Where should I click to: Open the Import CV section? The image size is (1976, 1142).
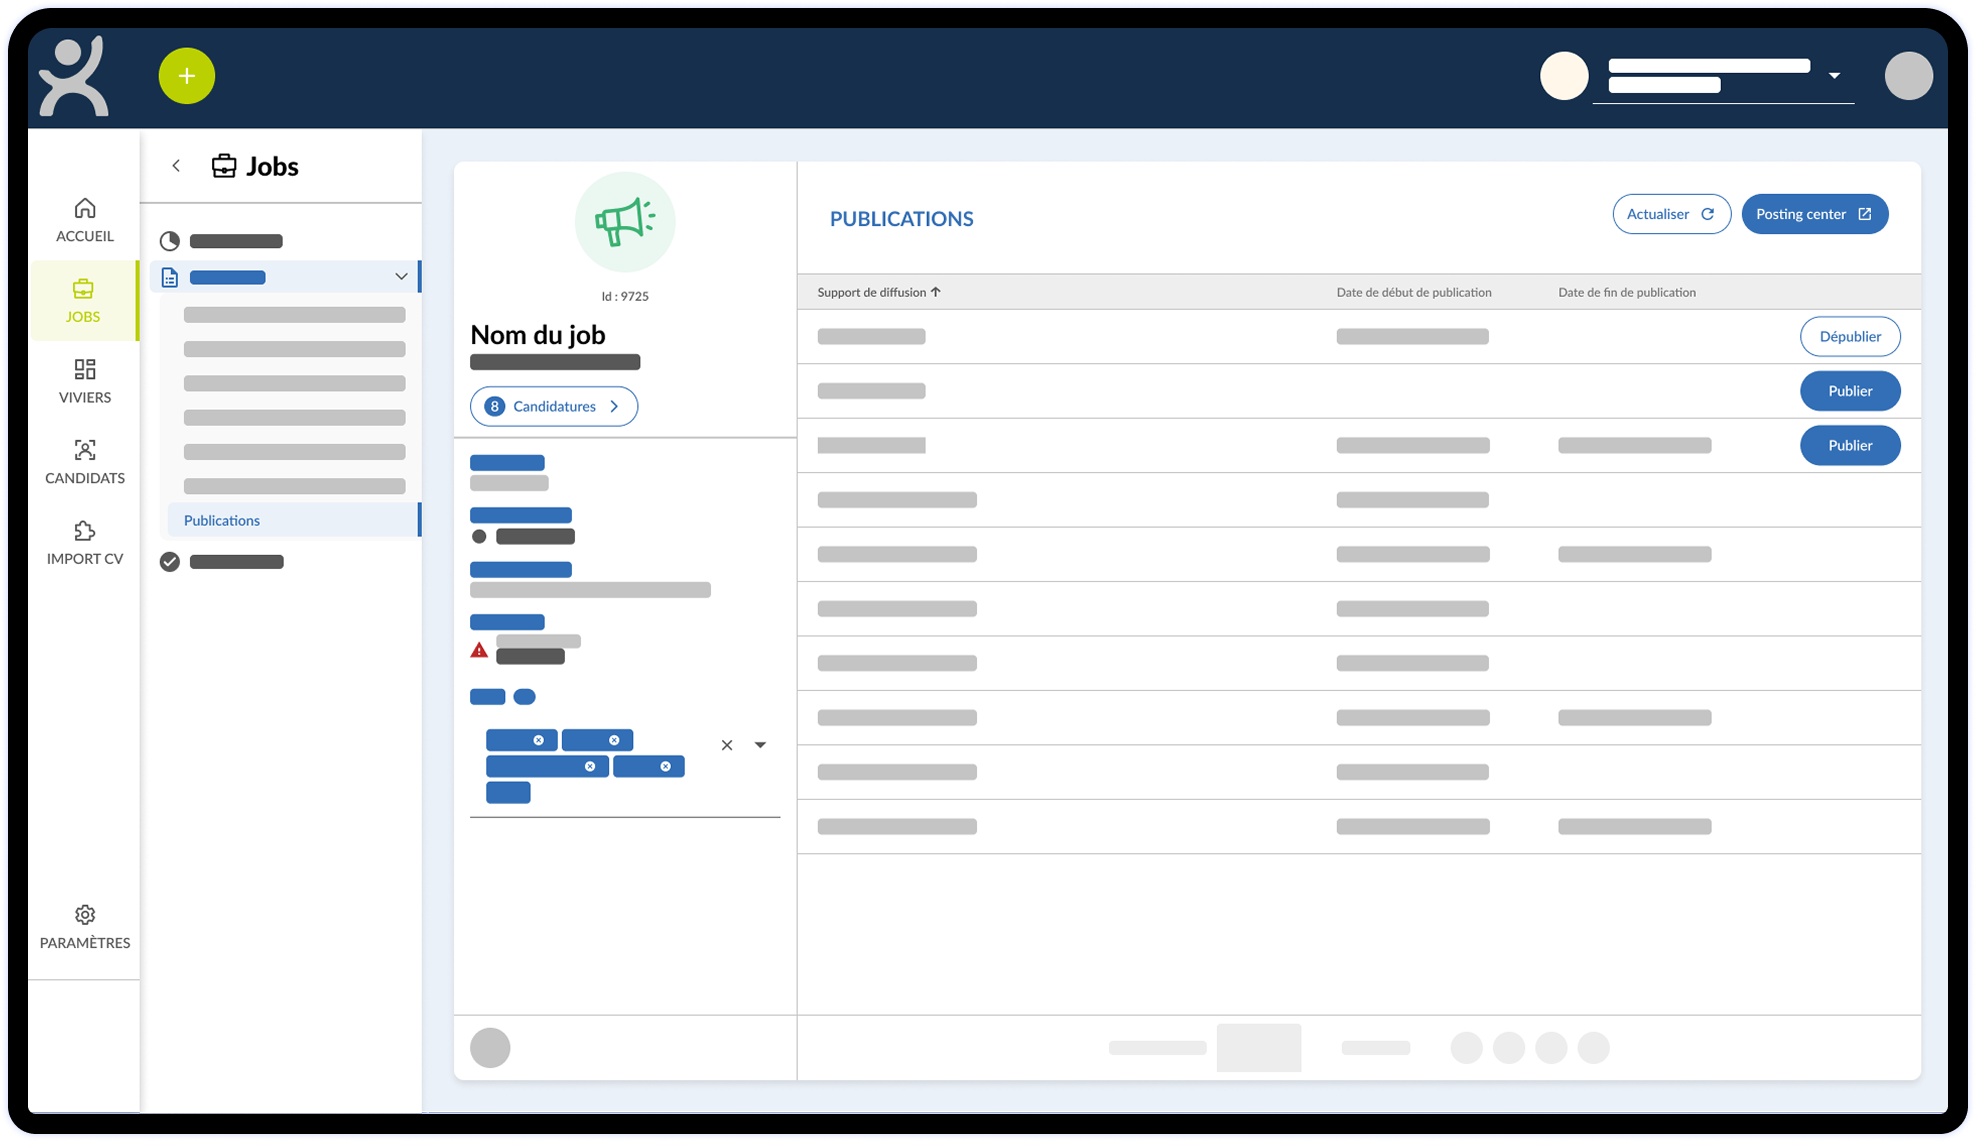tap(85, 543)
